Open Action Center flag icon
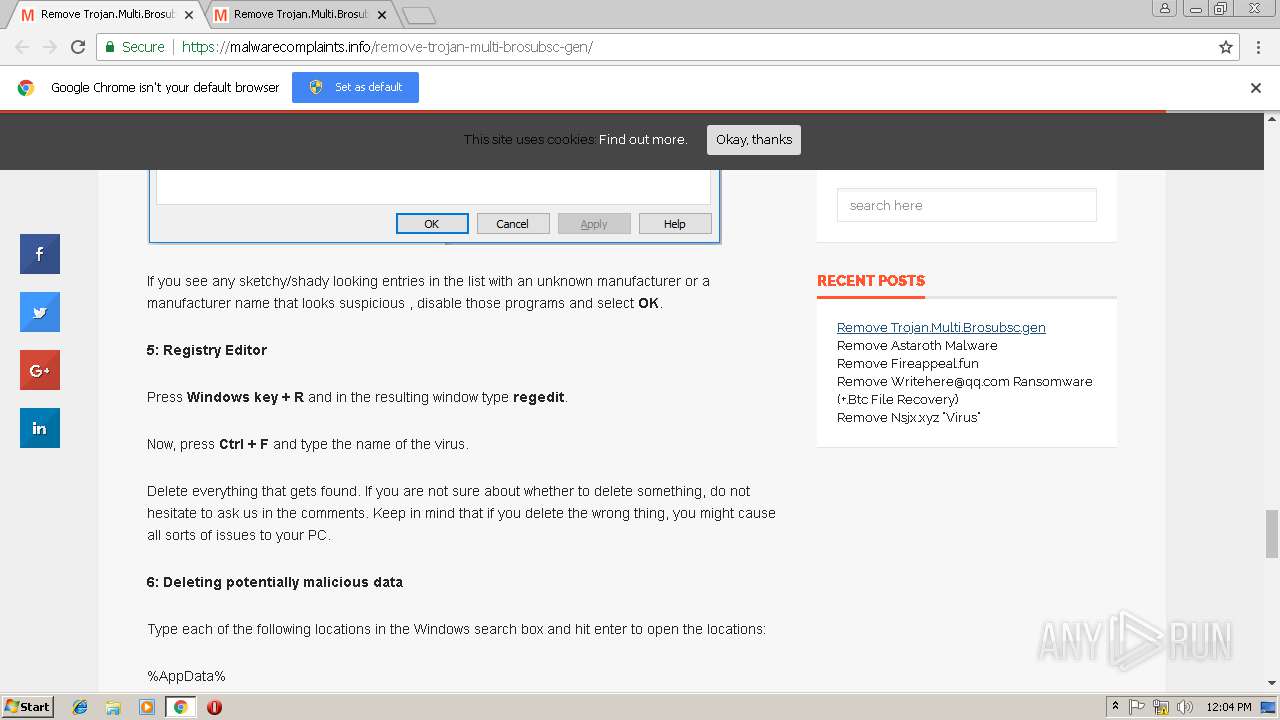The height and width of the screenshot is (720, 1280). click(x=1137, y=707)
